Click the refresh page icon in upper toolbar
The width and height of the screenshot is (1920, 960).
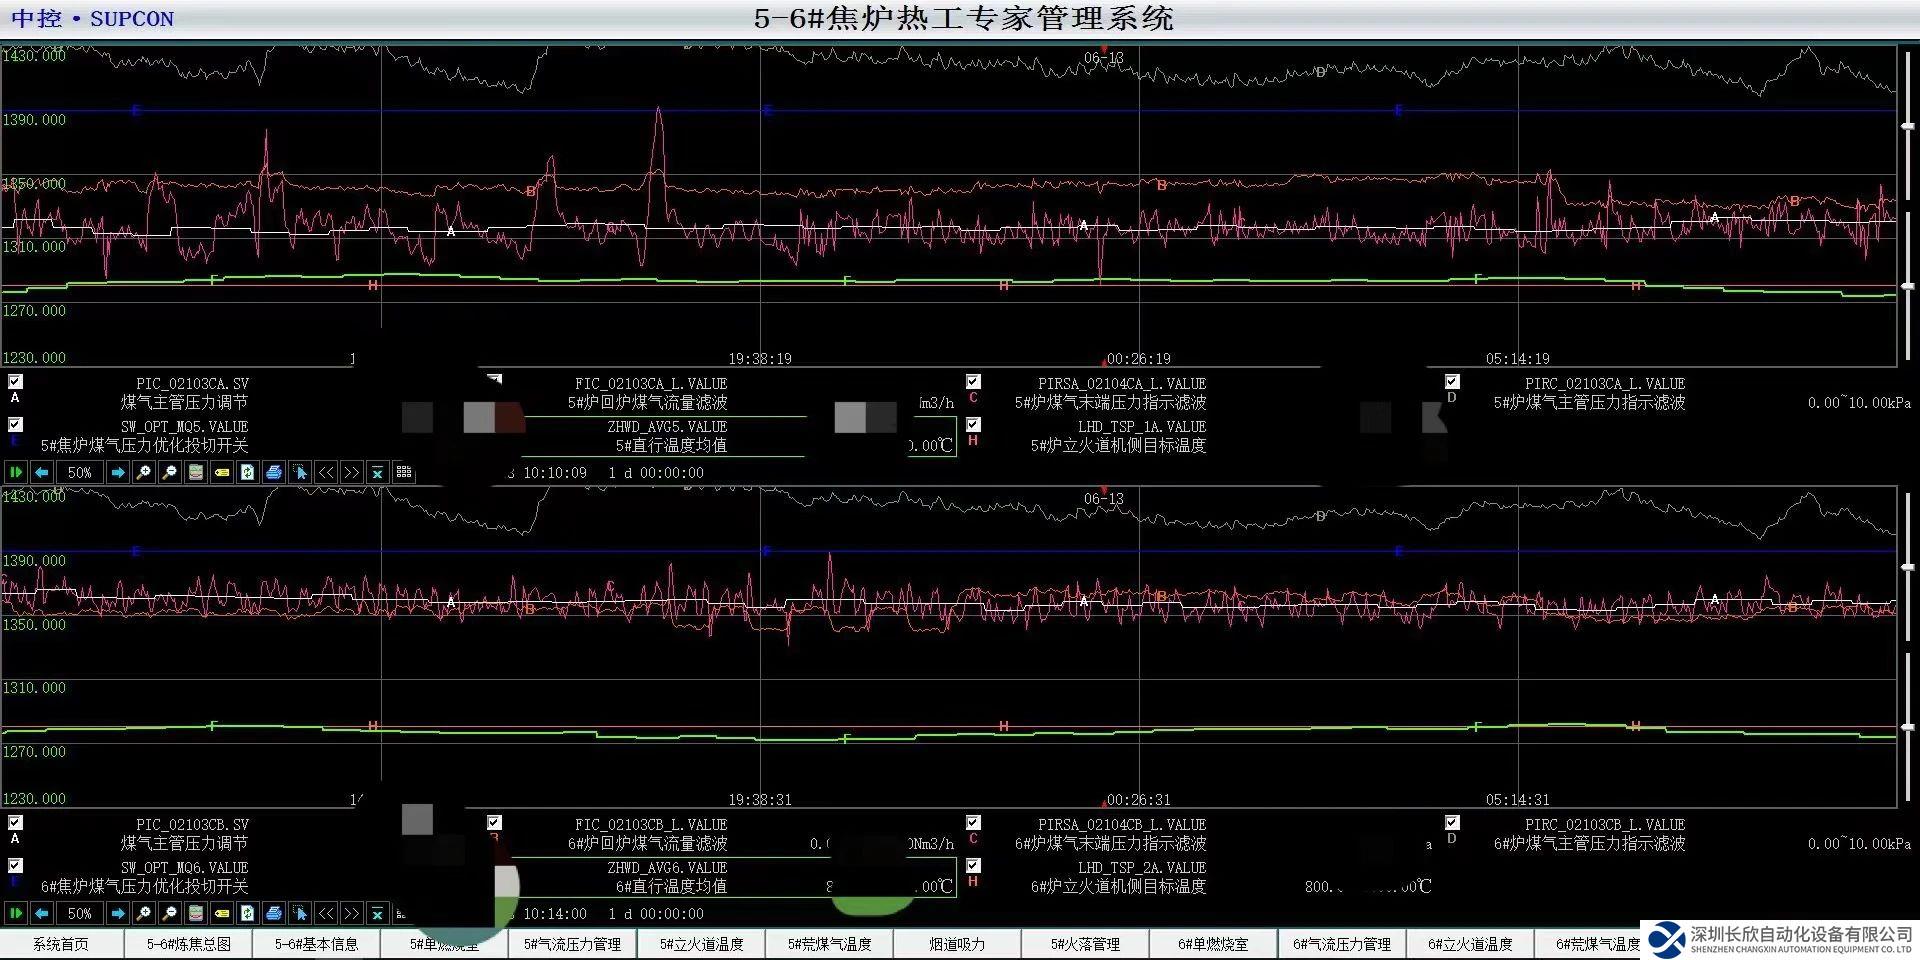(248, 472)
